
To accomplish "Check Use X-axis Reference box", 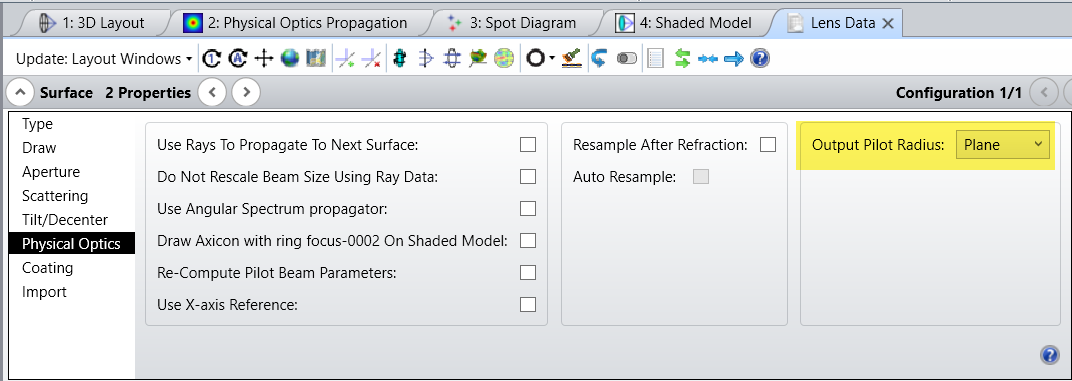I will 527,304.
